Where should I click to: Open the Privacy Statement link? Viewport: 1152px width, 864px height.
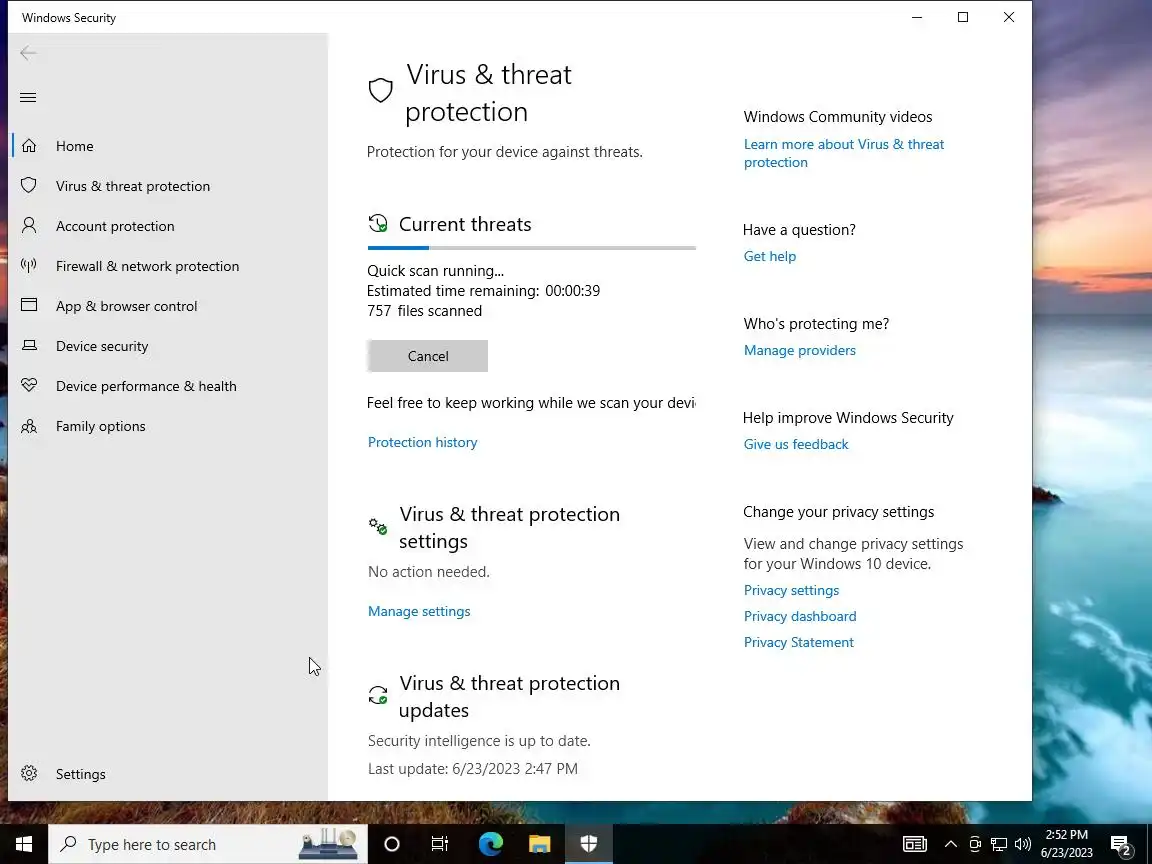(799, 642)
